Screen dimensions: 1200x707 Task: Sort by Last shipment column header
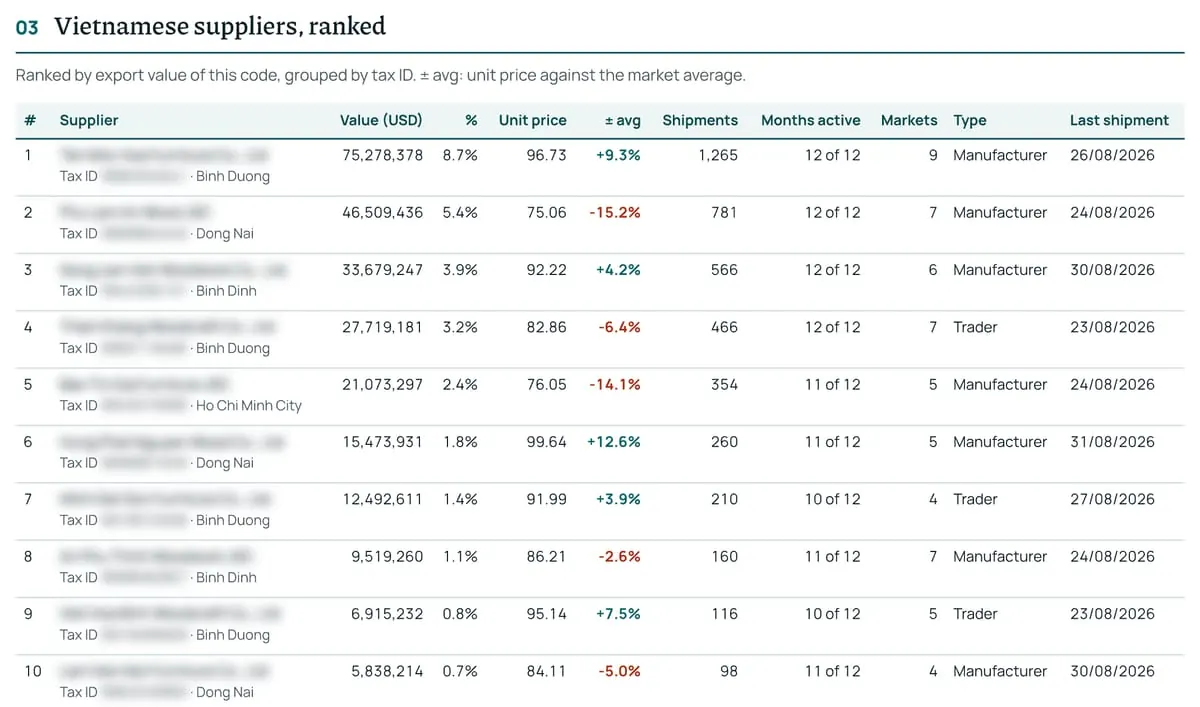tap(1119, 120)
